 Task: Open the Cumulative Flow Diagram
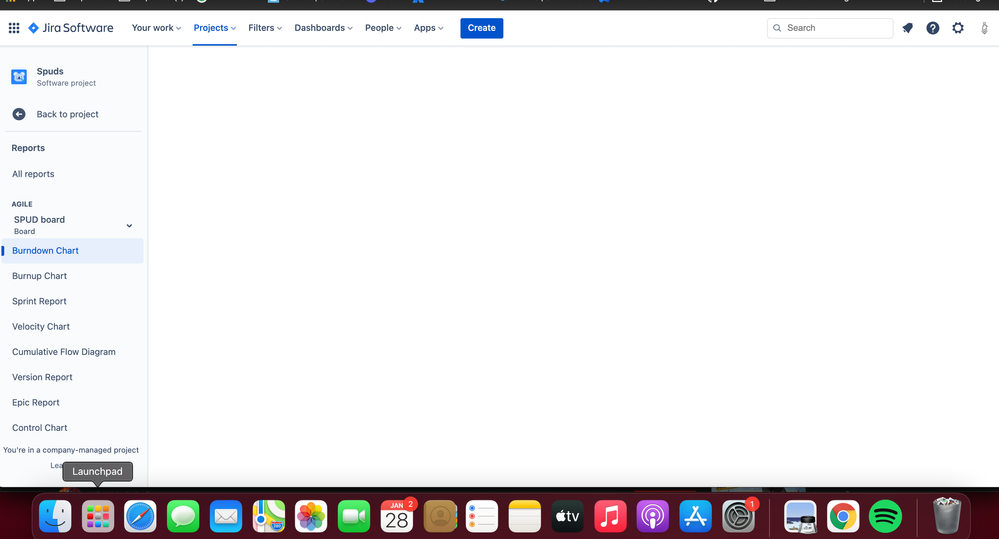tap(64, 352)
